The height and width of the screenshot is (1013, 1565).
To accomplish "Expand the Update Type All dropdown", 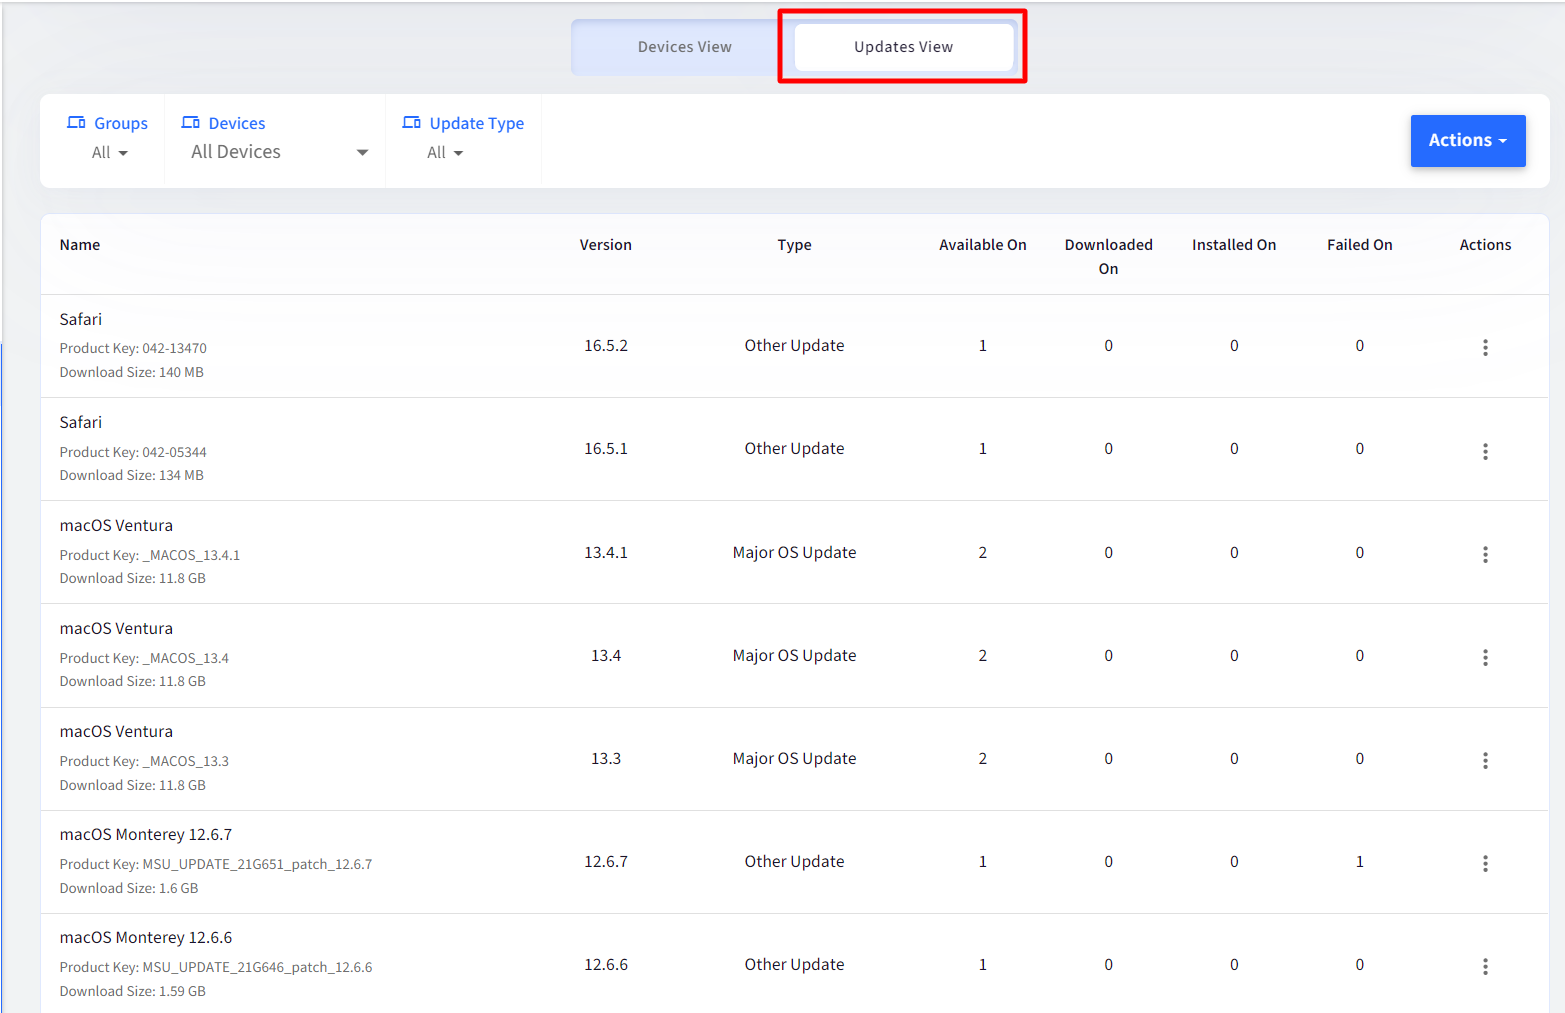I will [445, 153].
